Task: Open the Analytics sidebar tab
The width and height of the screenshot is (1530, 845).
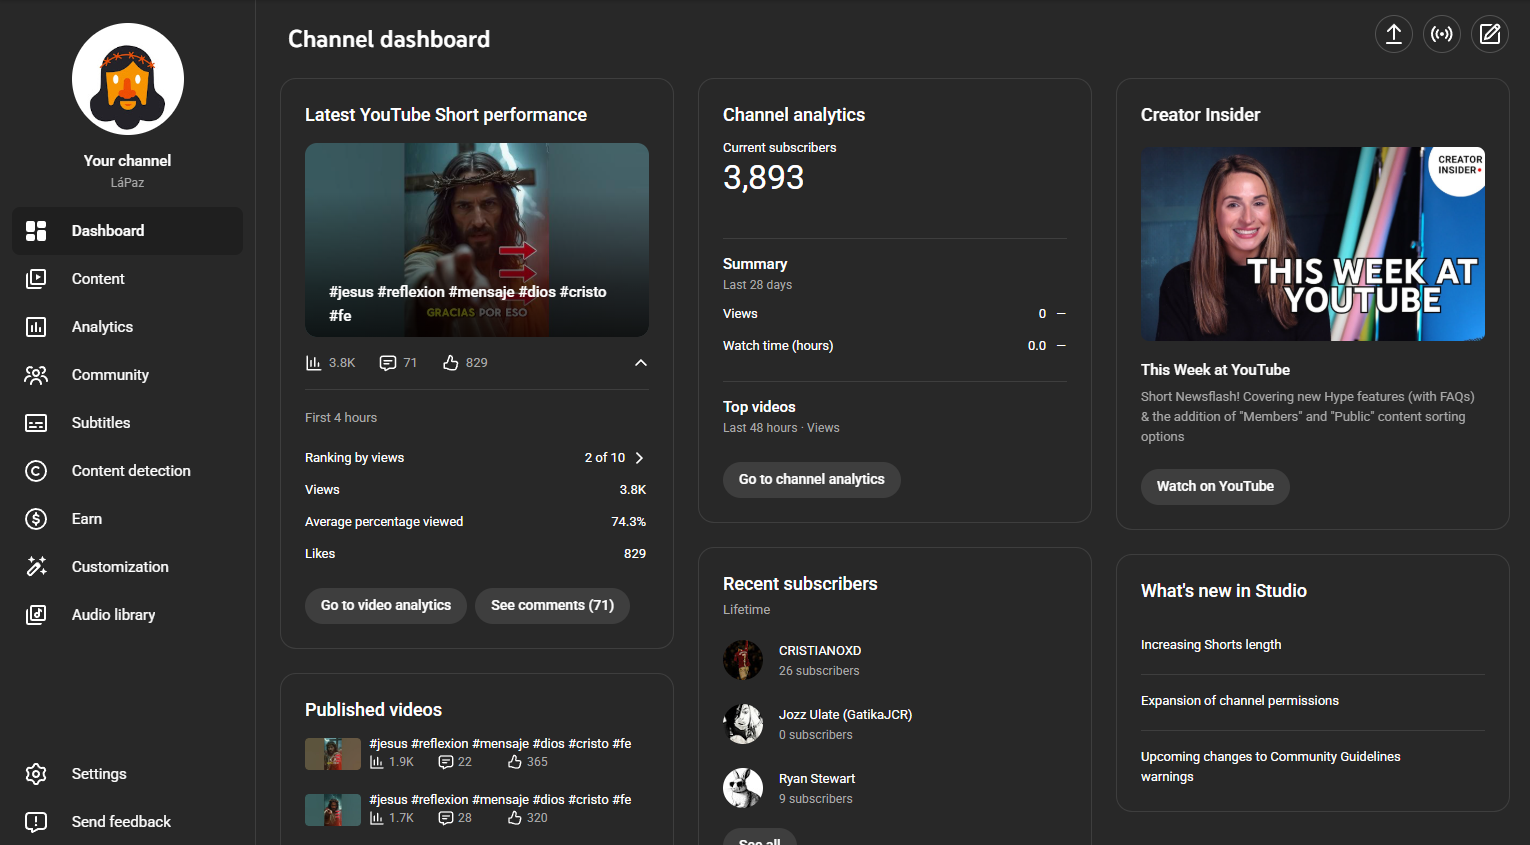Action: [x=102, y=327]
